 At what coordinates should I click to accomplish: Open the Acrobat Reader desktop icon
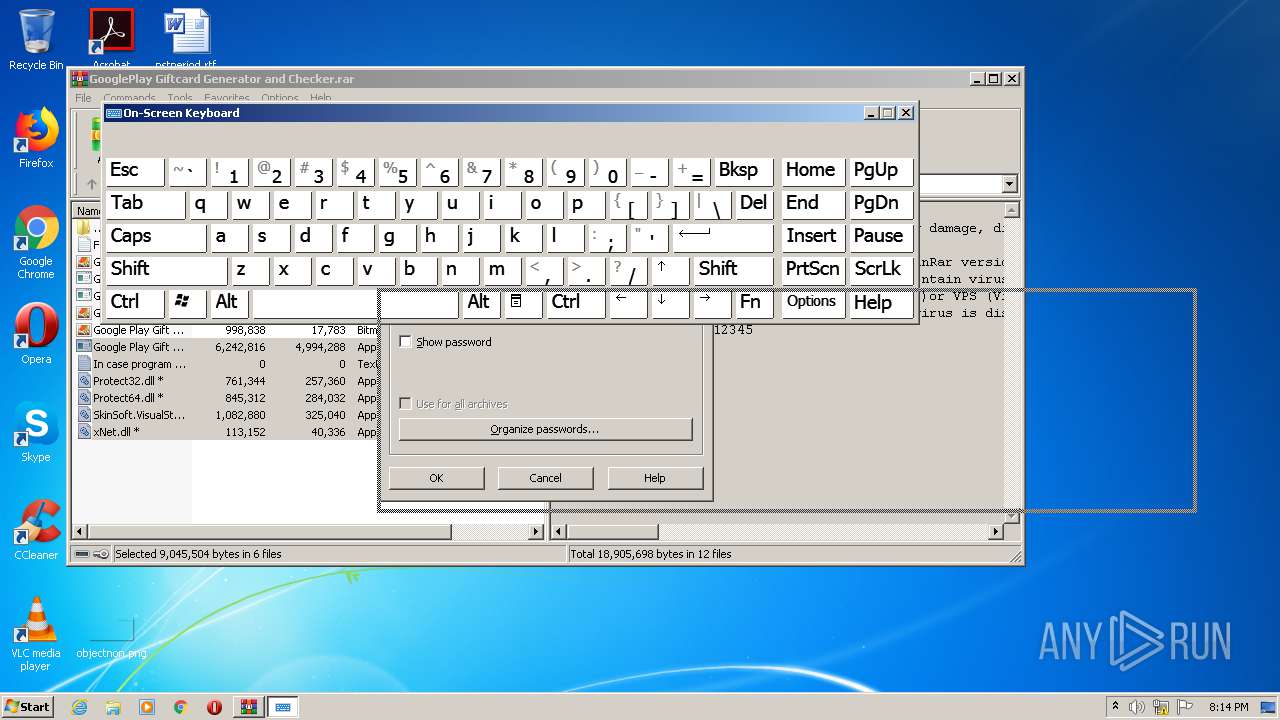[111, 37]
